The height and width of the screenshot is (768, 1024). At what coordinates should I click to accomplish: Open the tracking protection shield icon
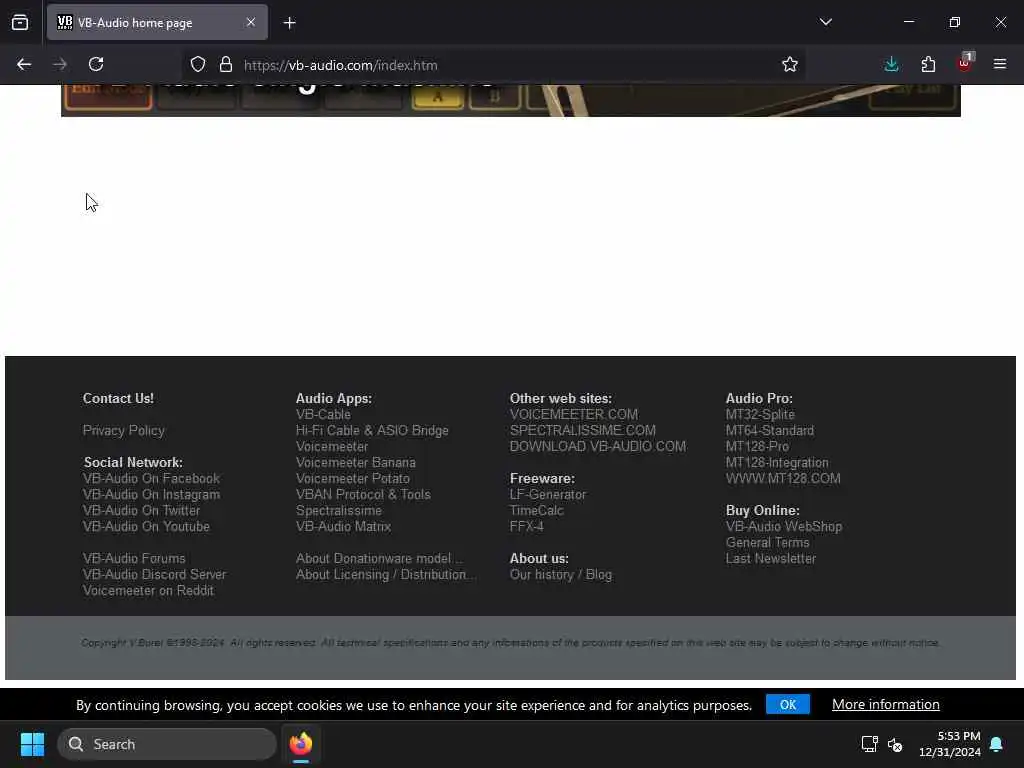click(198, 65)
